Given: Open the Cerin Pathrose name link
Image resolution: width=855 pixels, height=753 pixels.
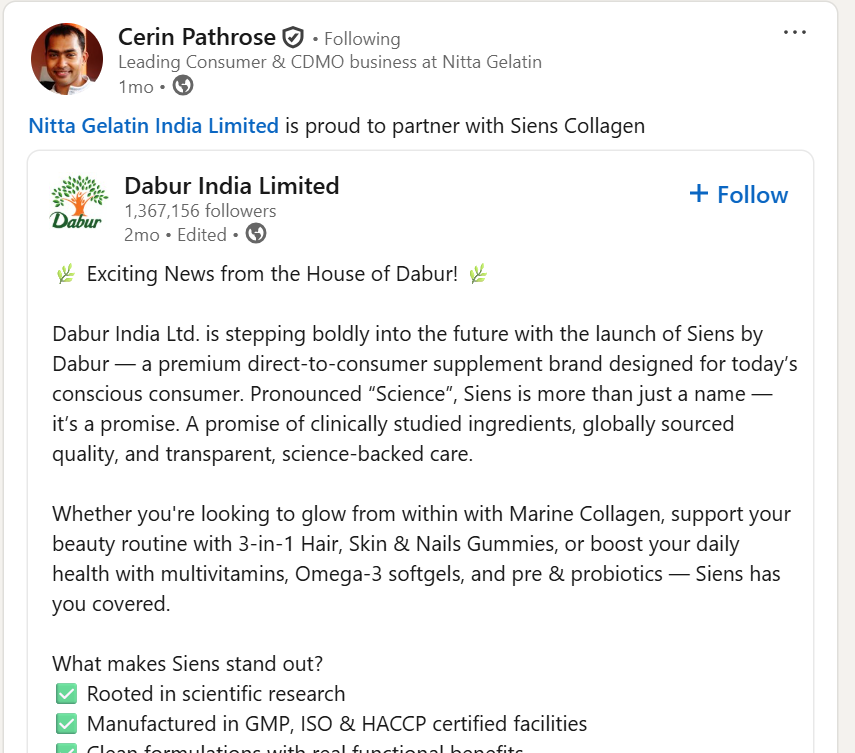Looking at the screenshot, I should click(x=196, y=38).
